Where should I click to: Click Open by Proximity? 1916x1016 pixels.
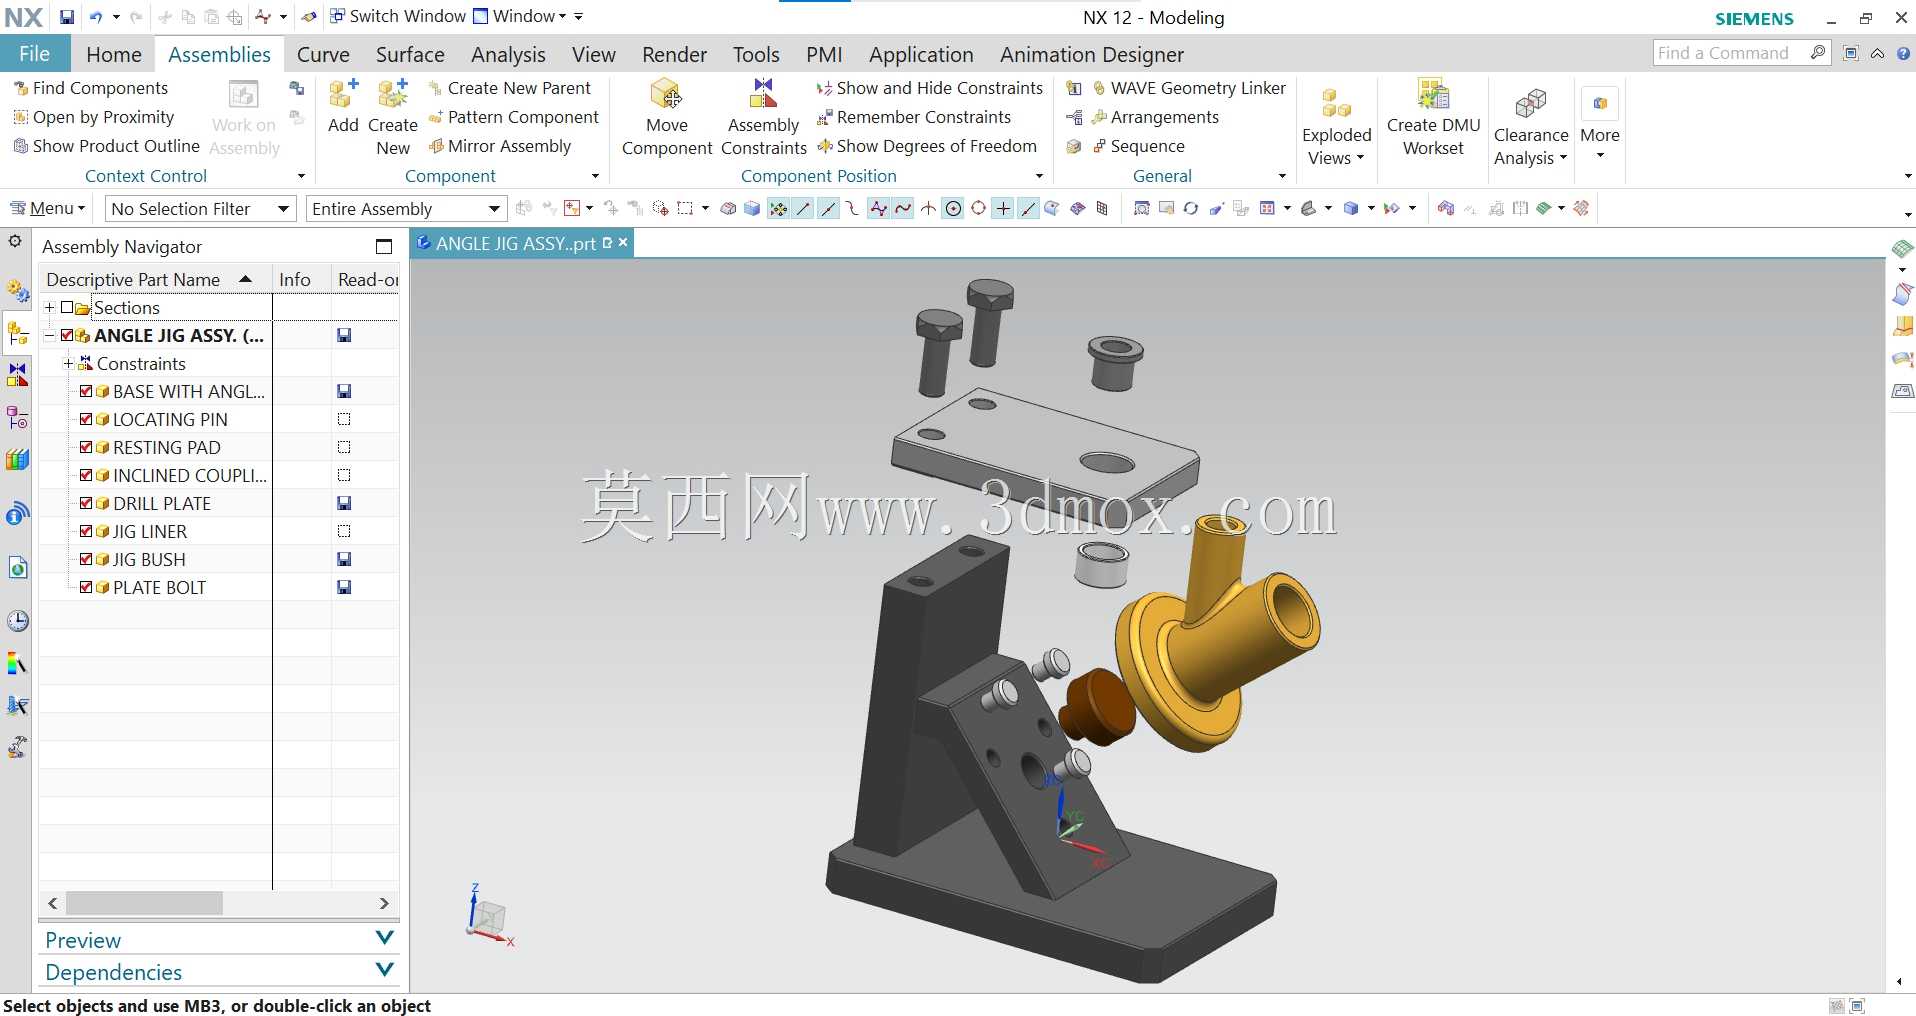(x=93, y=117)
